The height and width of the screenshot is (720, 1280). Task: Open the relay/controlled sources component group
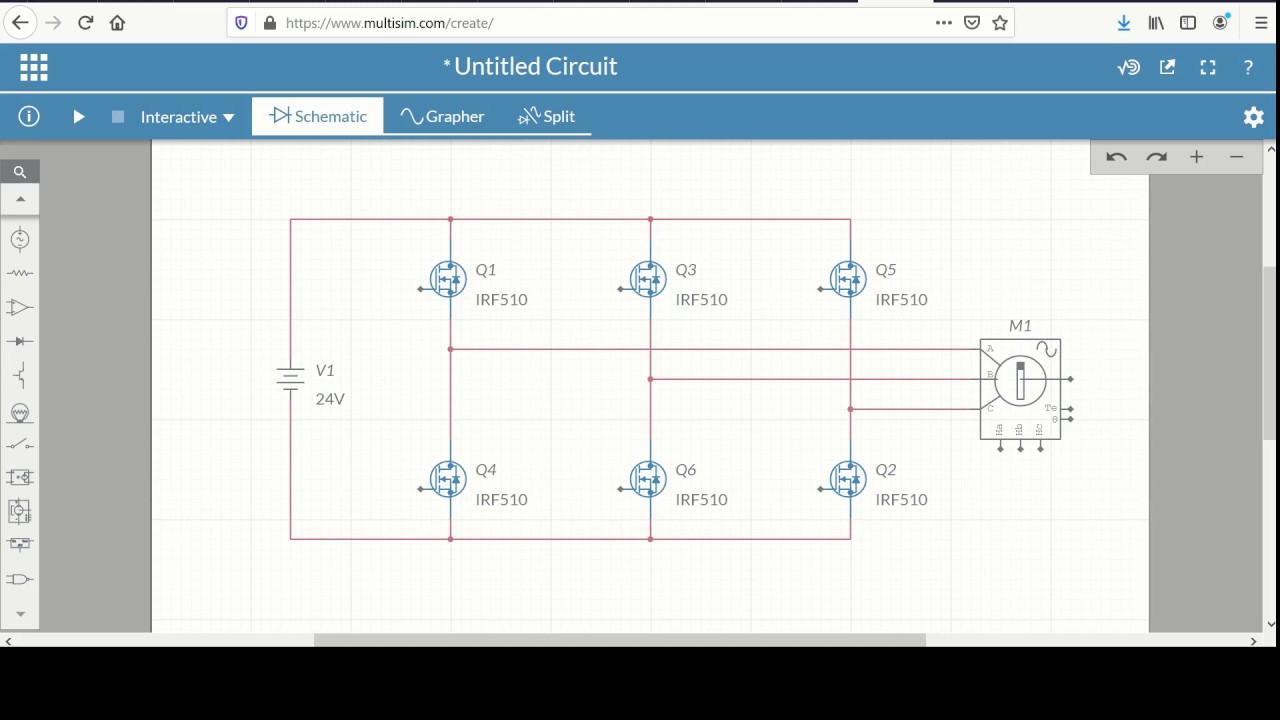(x=20, y=477)
